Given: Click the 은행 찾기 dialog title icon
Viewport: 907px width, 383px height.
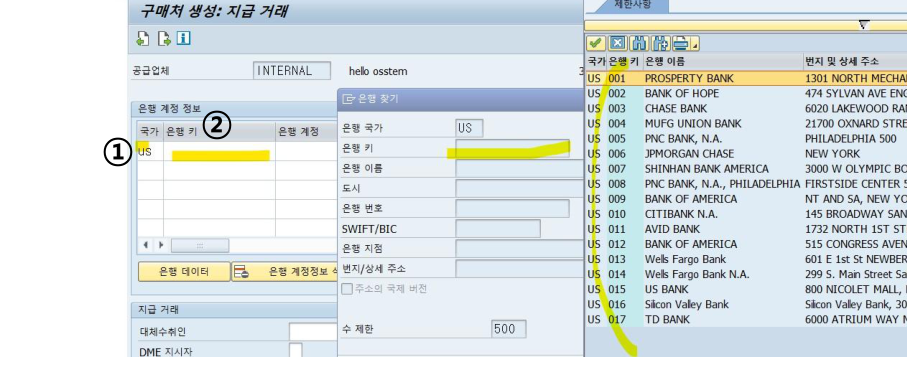Looking at the screenshot, I should [x=348, y=99].
